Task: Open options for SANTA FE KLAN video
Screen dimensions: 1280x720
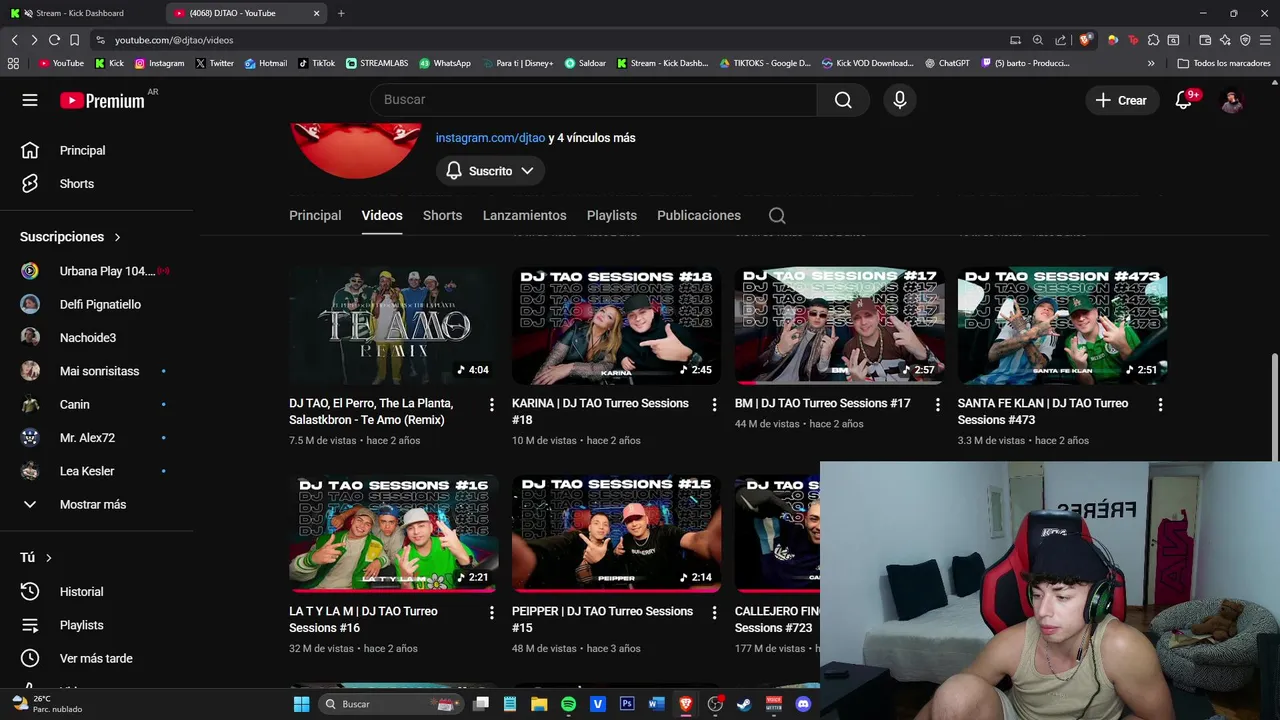Action: 1160,405
